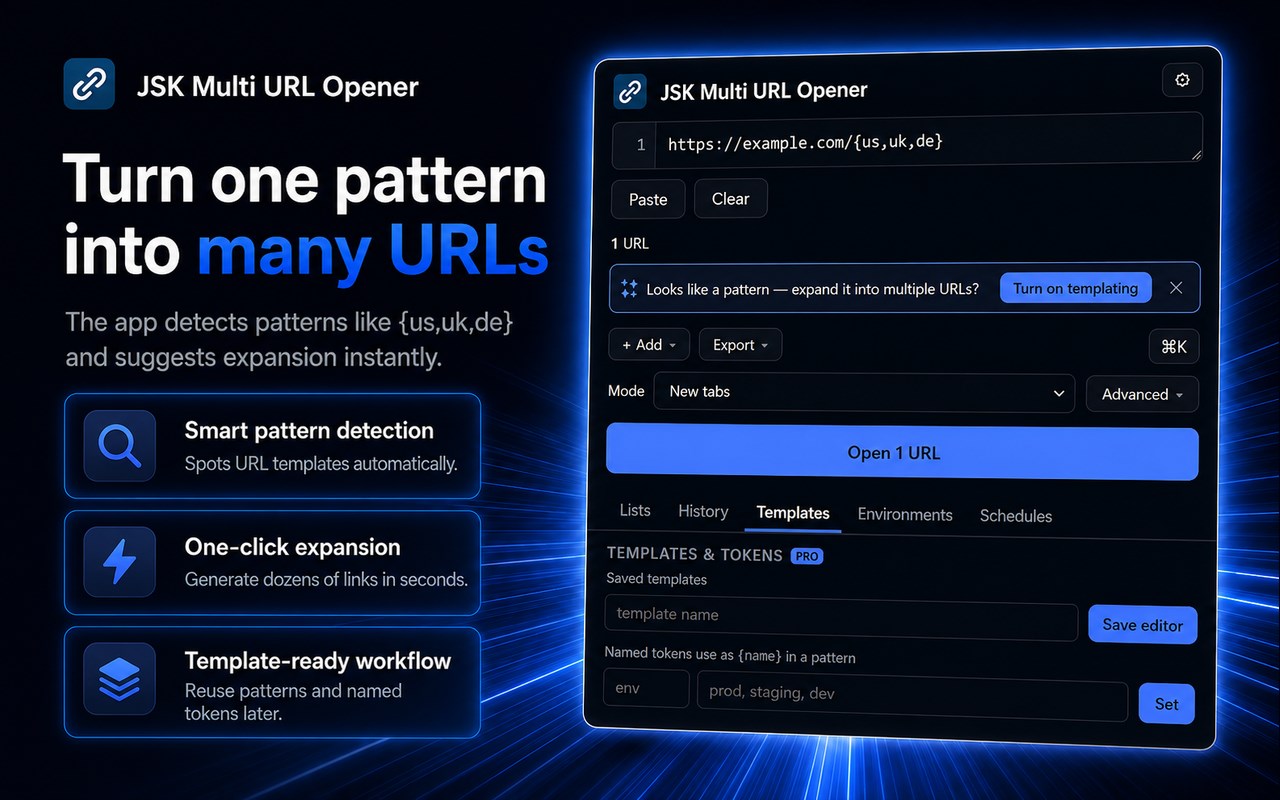Click the Set button for named tokens
The width and height of the screenshot is (1280, 800).
pyautogui.click(x=1167, y=704)
